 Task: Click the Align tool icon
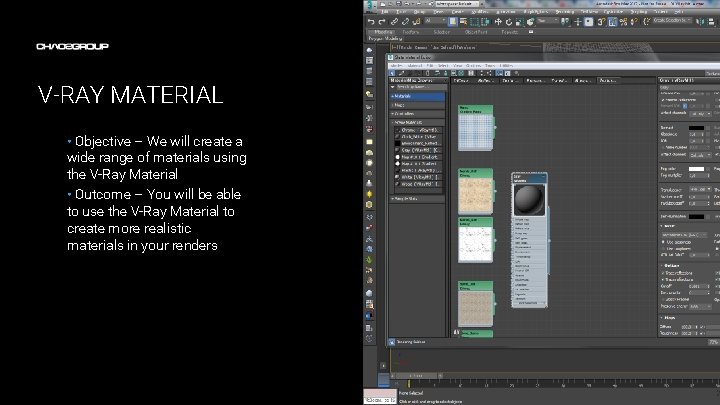[712, 22]
